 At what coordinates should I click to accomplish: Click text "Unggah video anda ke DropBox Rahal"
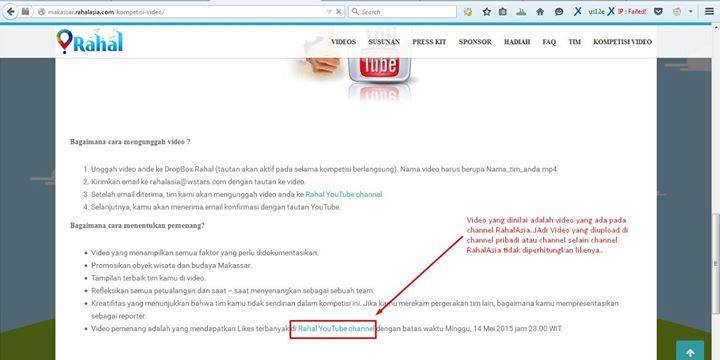(x=152, y=169)
